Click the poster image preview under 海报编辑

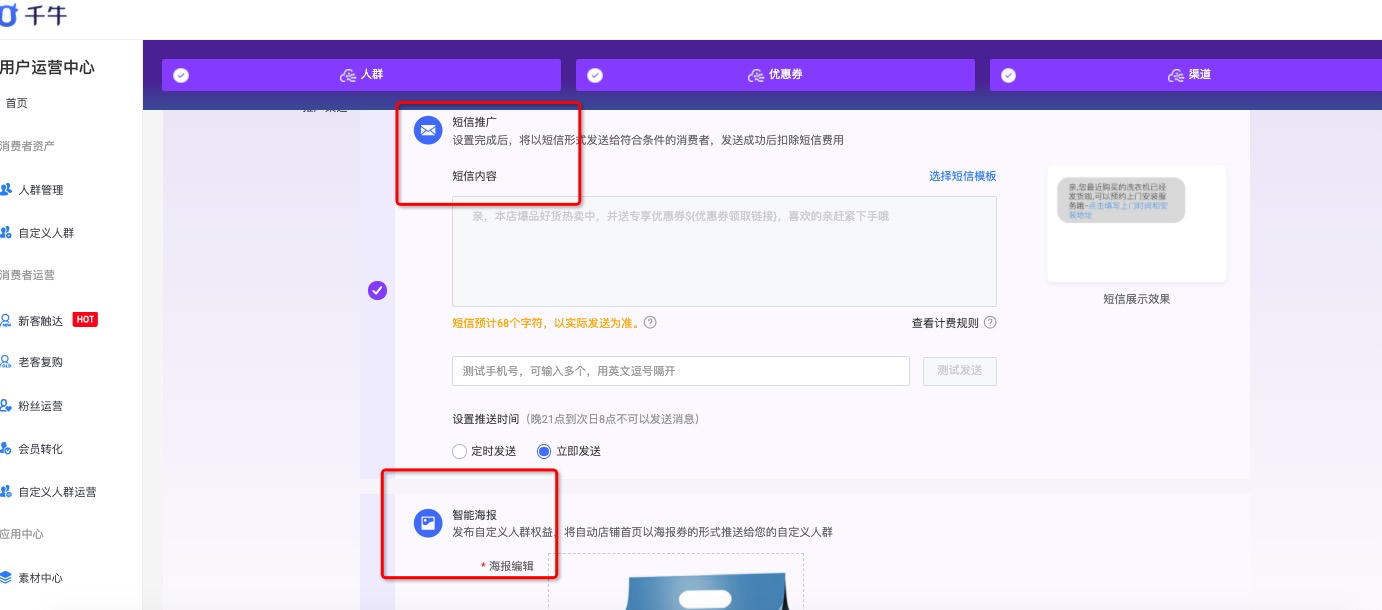click(676, 582)
